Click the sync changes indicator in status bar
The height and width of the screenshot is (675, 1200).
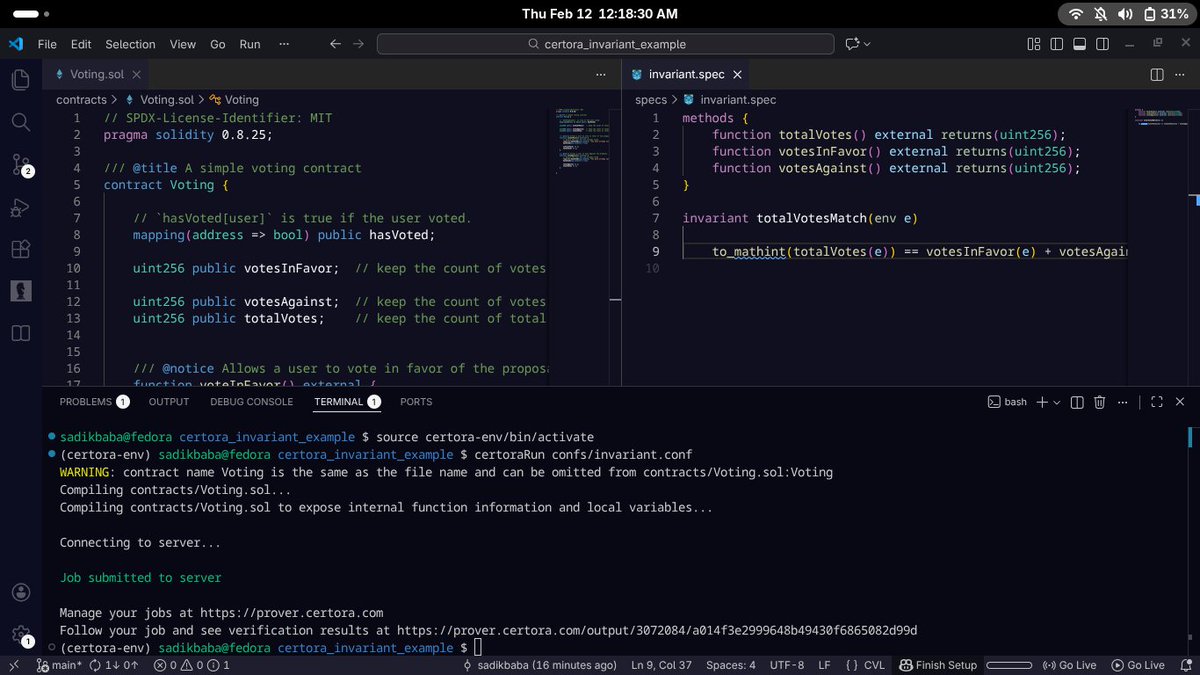coord(112,665)
